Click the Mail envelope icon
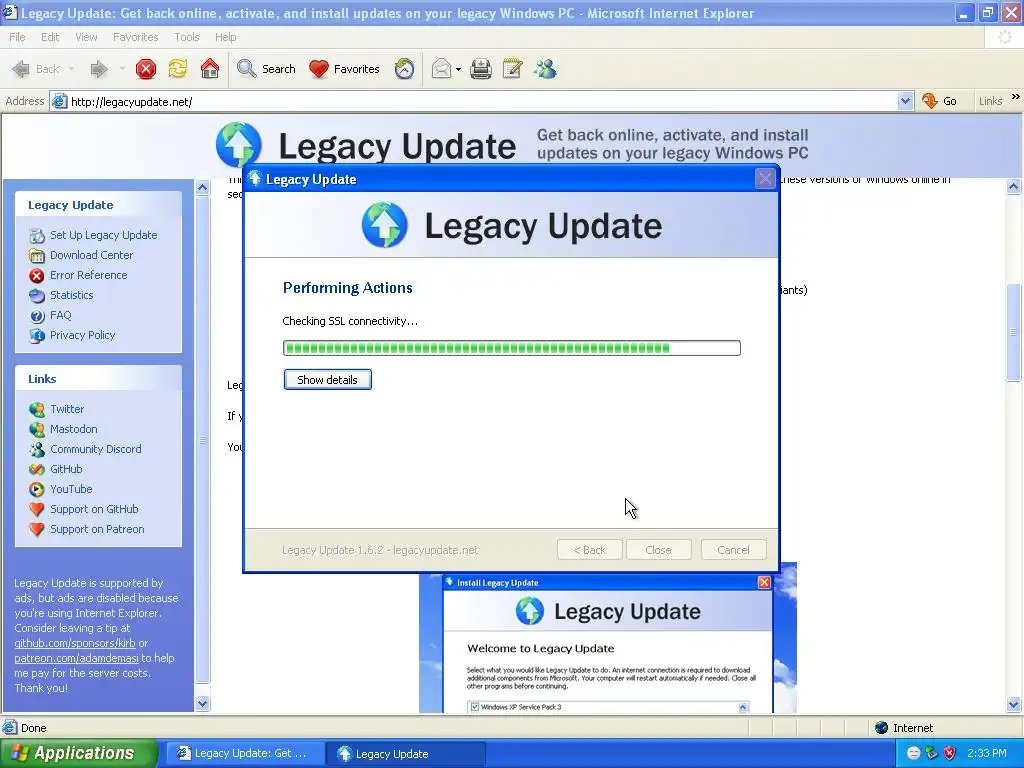This screenshot has height=768, width=1024. coord(441,69)
